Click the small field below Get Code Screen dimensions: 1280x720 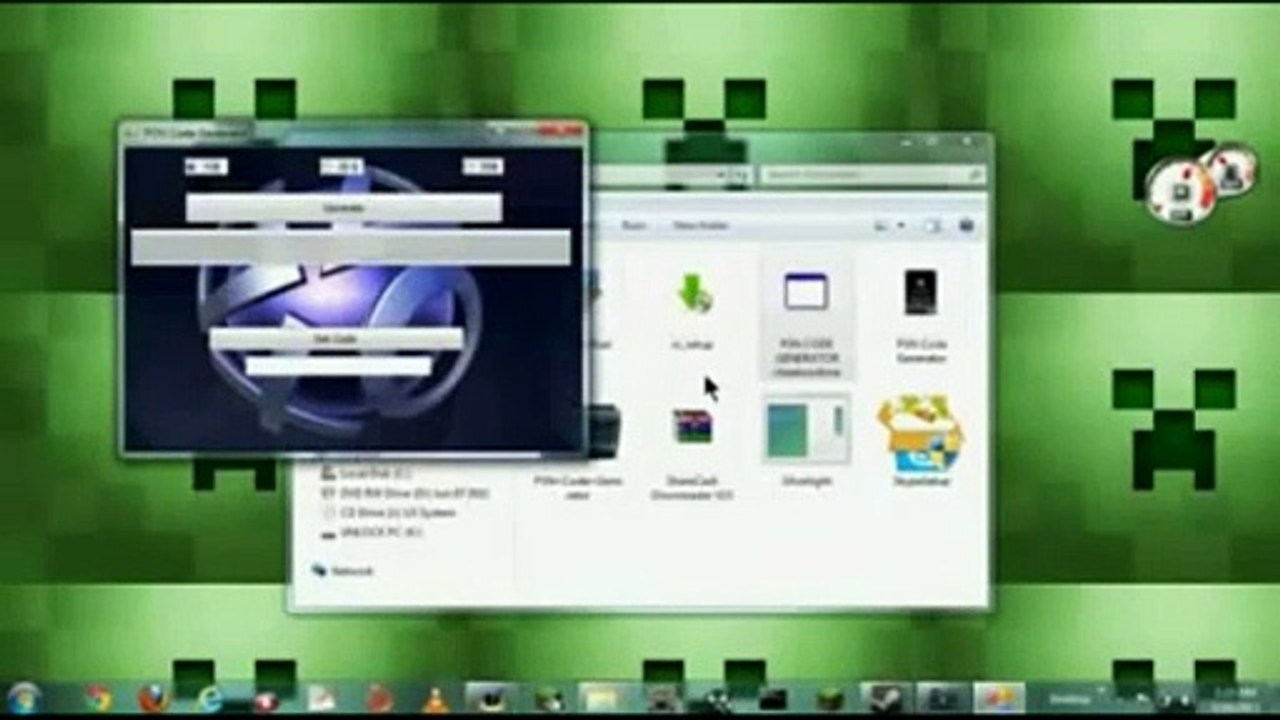338,366
